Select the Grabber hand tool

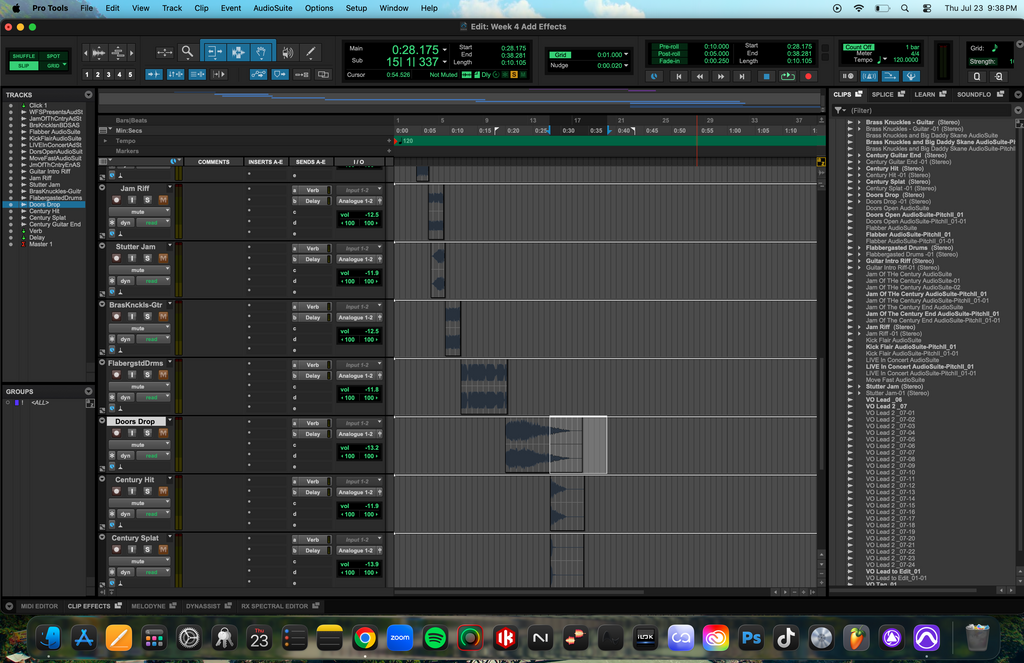pyautogui.click(x=261, y=52)
